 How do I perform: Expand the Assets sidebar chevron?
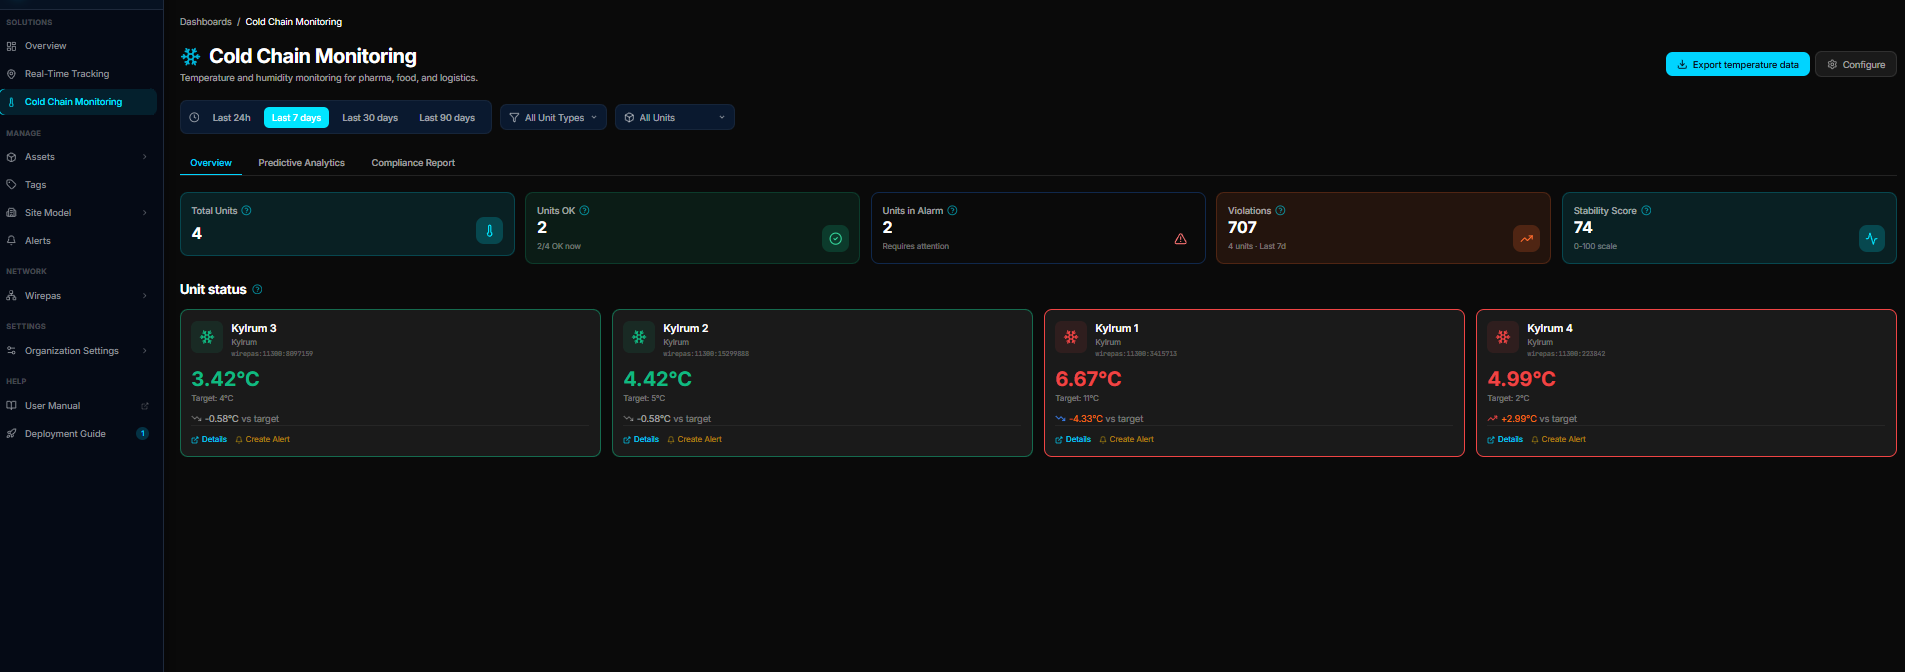click(x=145, y=157)
